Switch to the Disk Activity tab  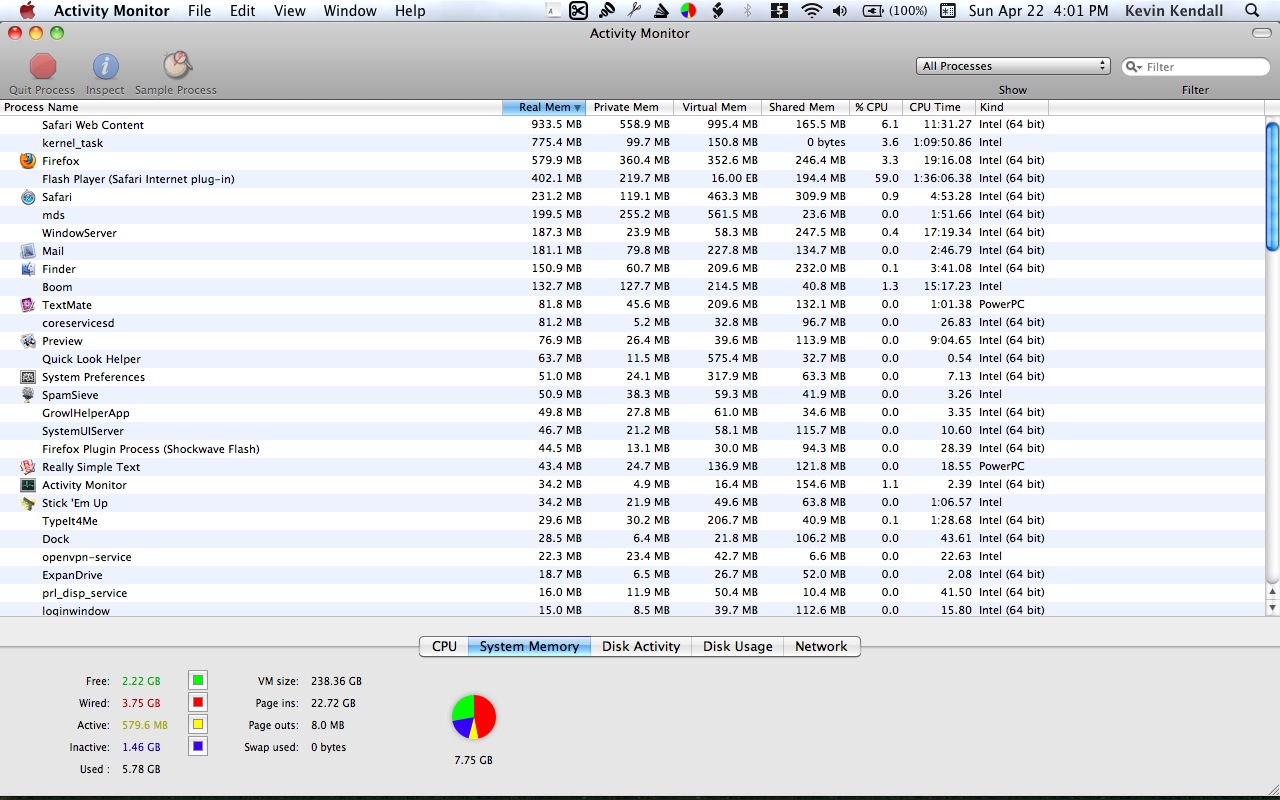[641, 647]
